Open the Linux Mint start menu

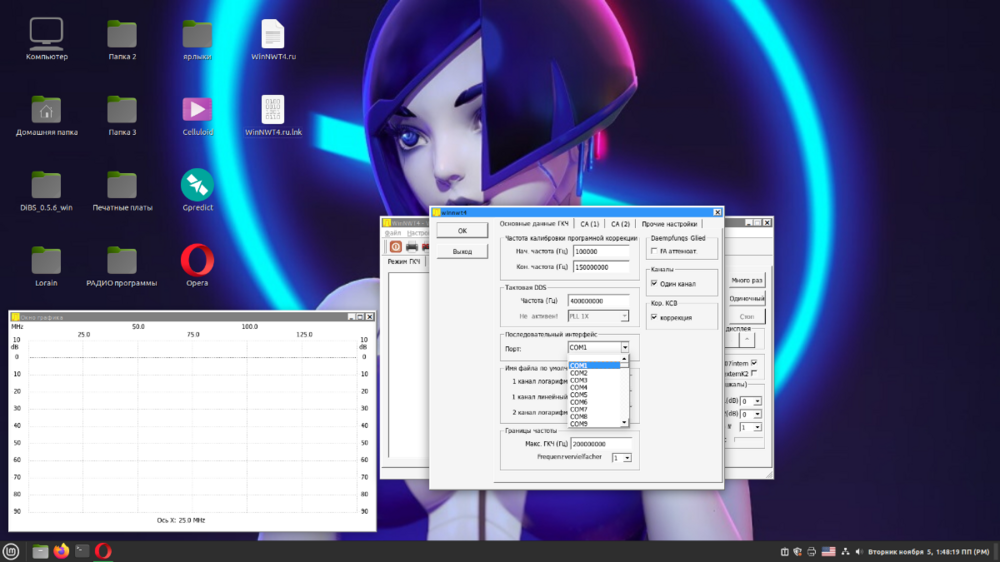pos(11,551)
